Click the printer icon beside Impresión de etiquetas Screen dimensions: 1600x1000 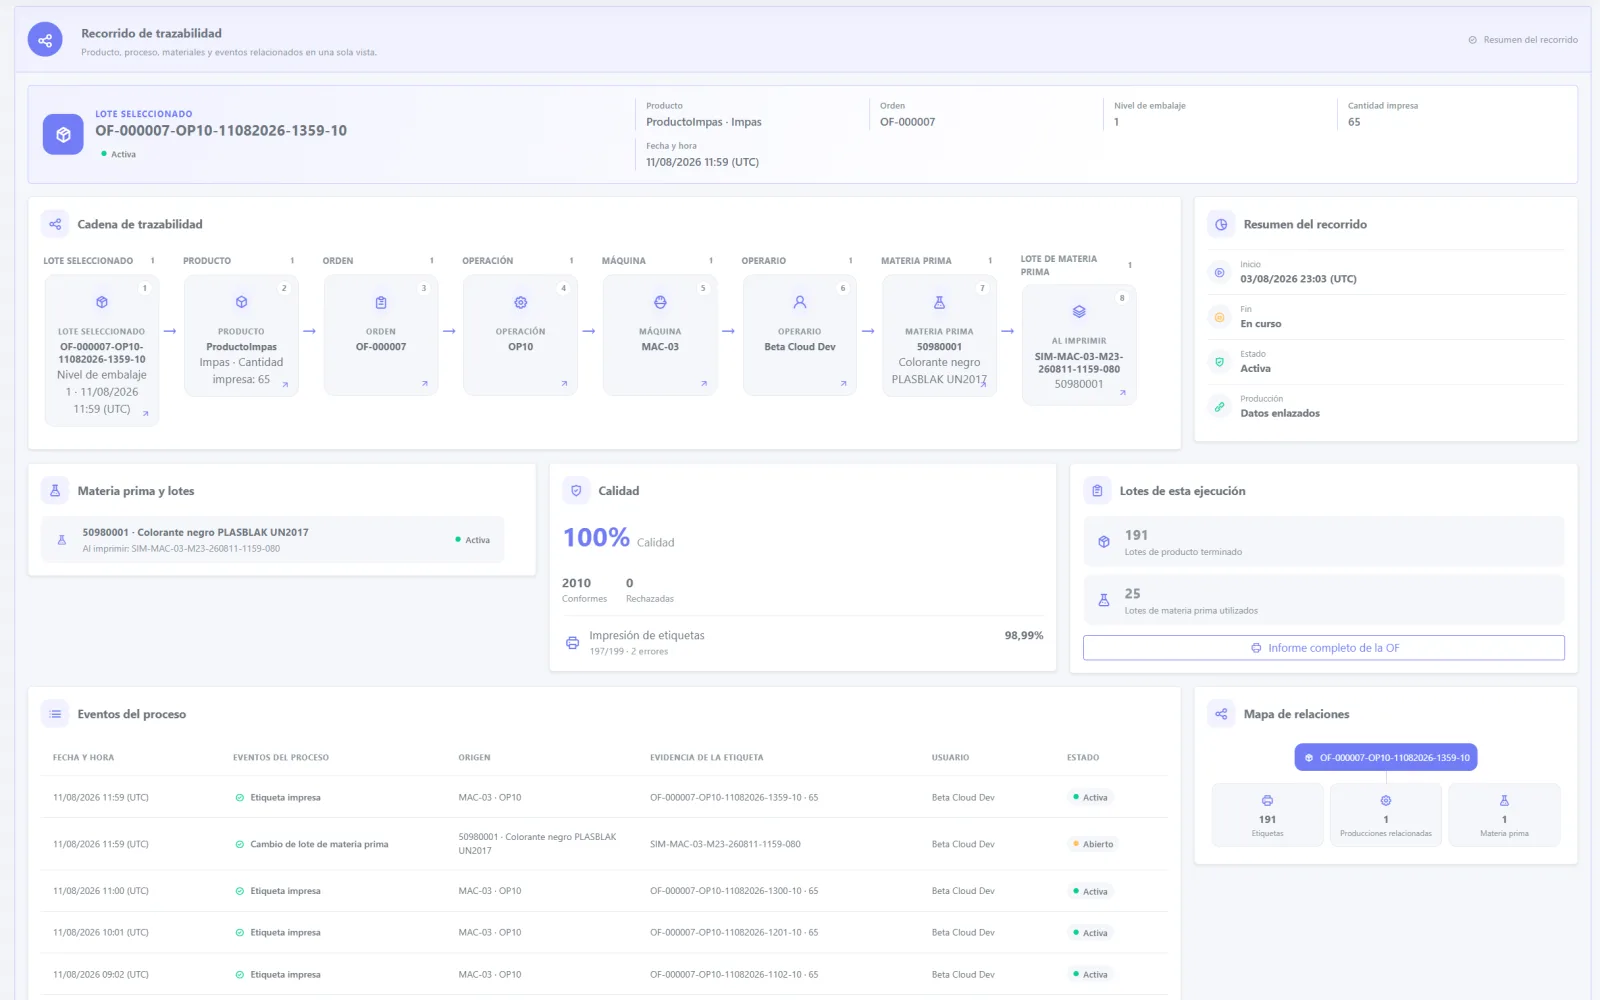pyautogui.click(x=572, y=643)
